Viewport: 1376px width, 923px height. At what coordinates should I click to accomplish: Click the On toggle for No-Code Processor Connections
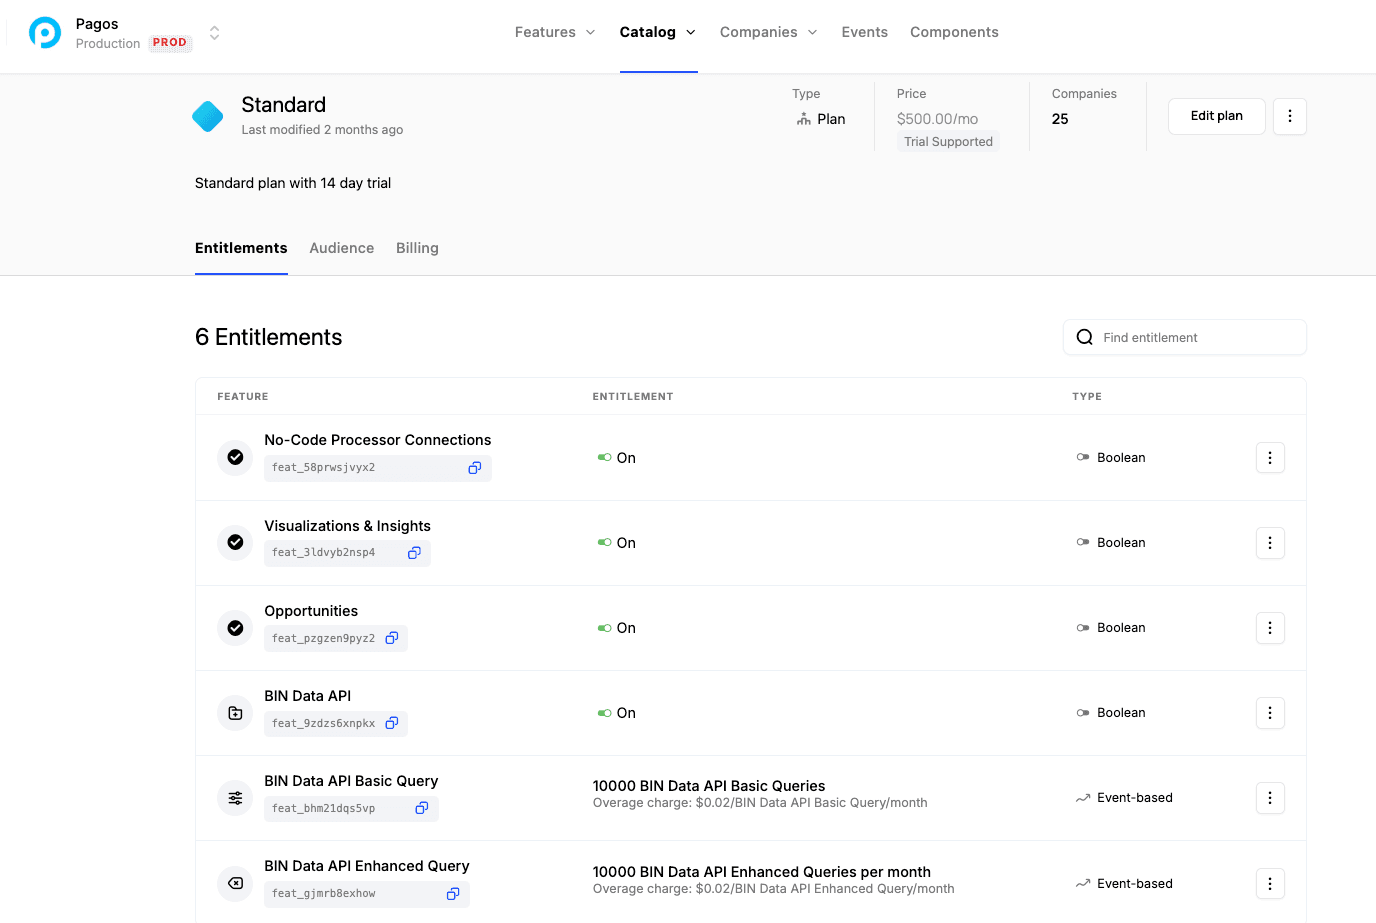tap(606, 458)
